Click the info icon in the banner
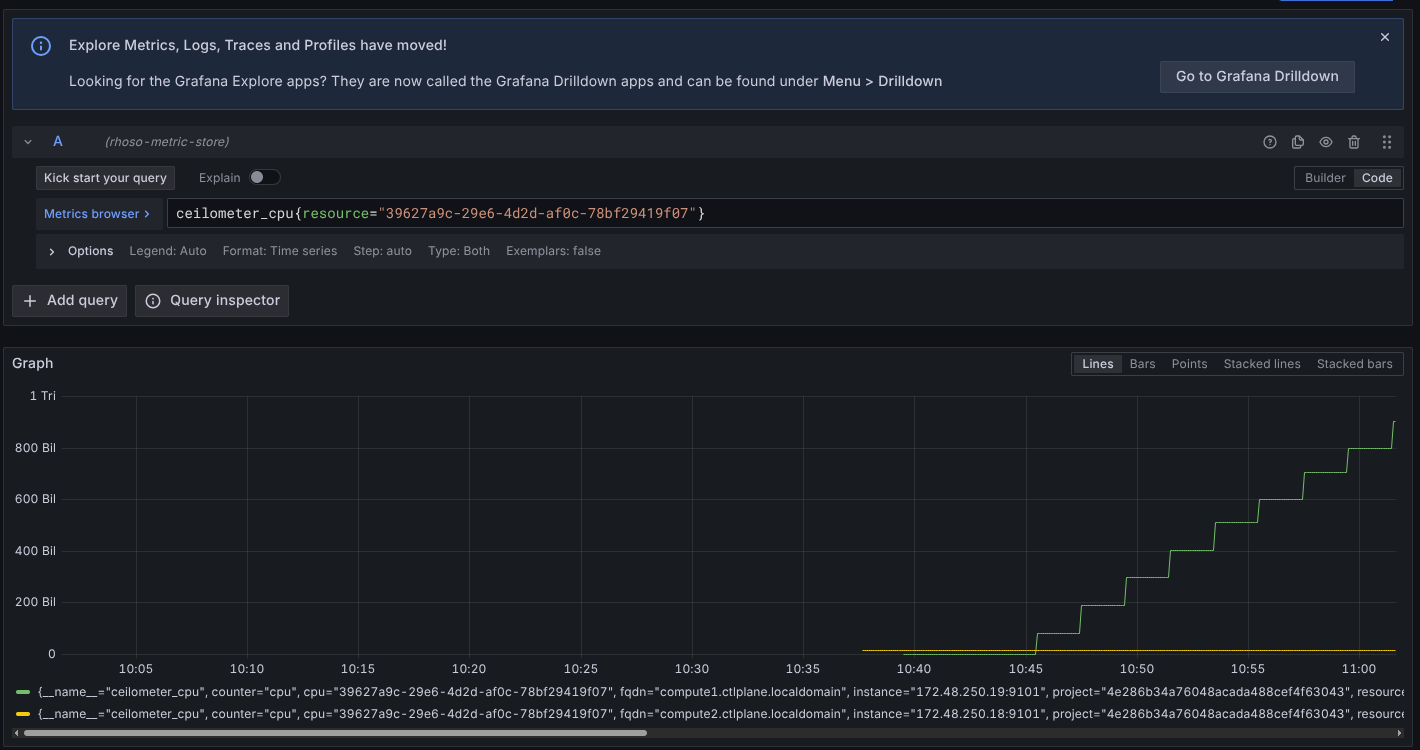1420x750 pixels. coord(41,46)
